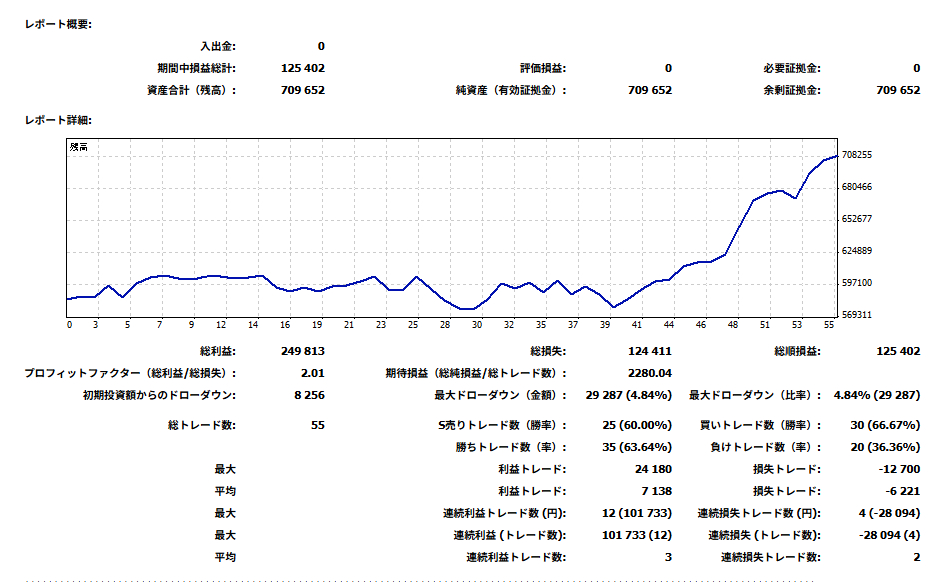Click the 35 (63.64%) value
950x582 pixels.
point(637,448)
